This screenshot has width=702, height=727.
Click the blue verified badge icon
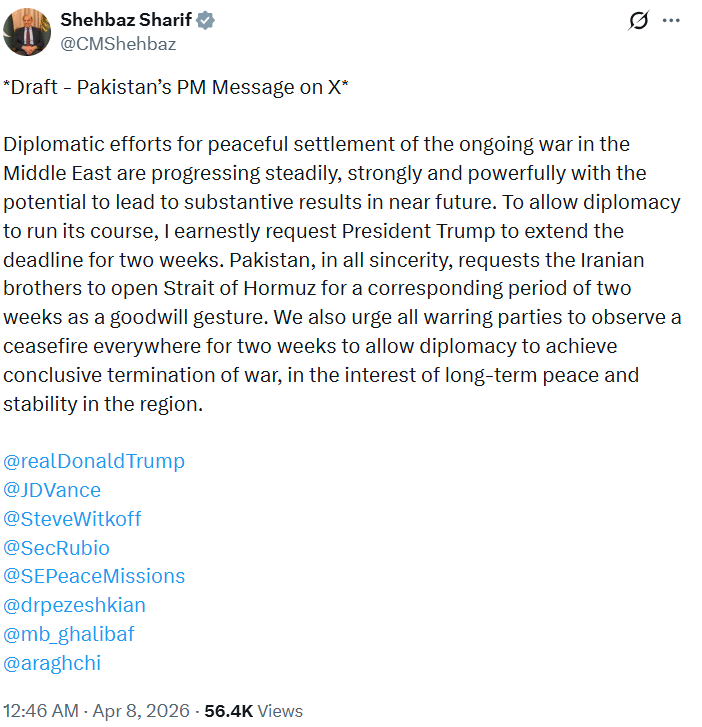tap(204, 20)
